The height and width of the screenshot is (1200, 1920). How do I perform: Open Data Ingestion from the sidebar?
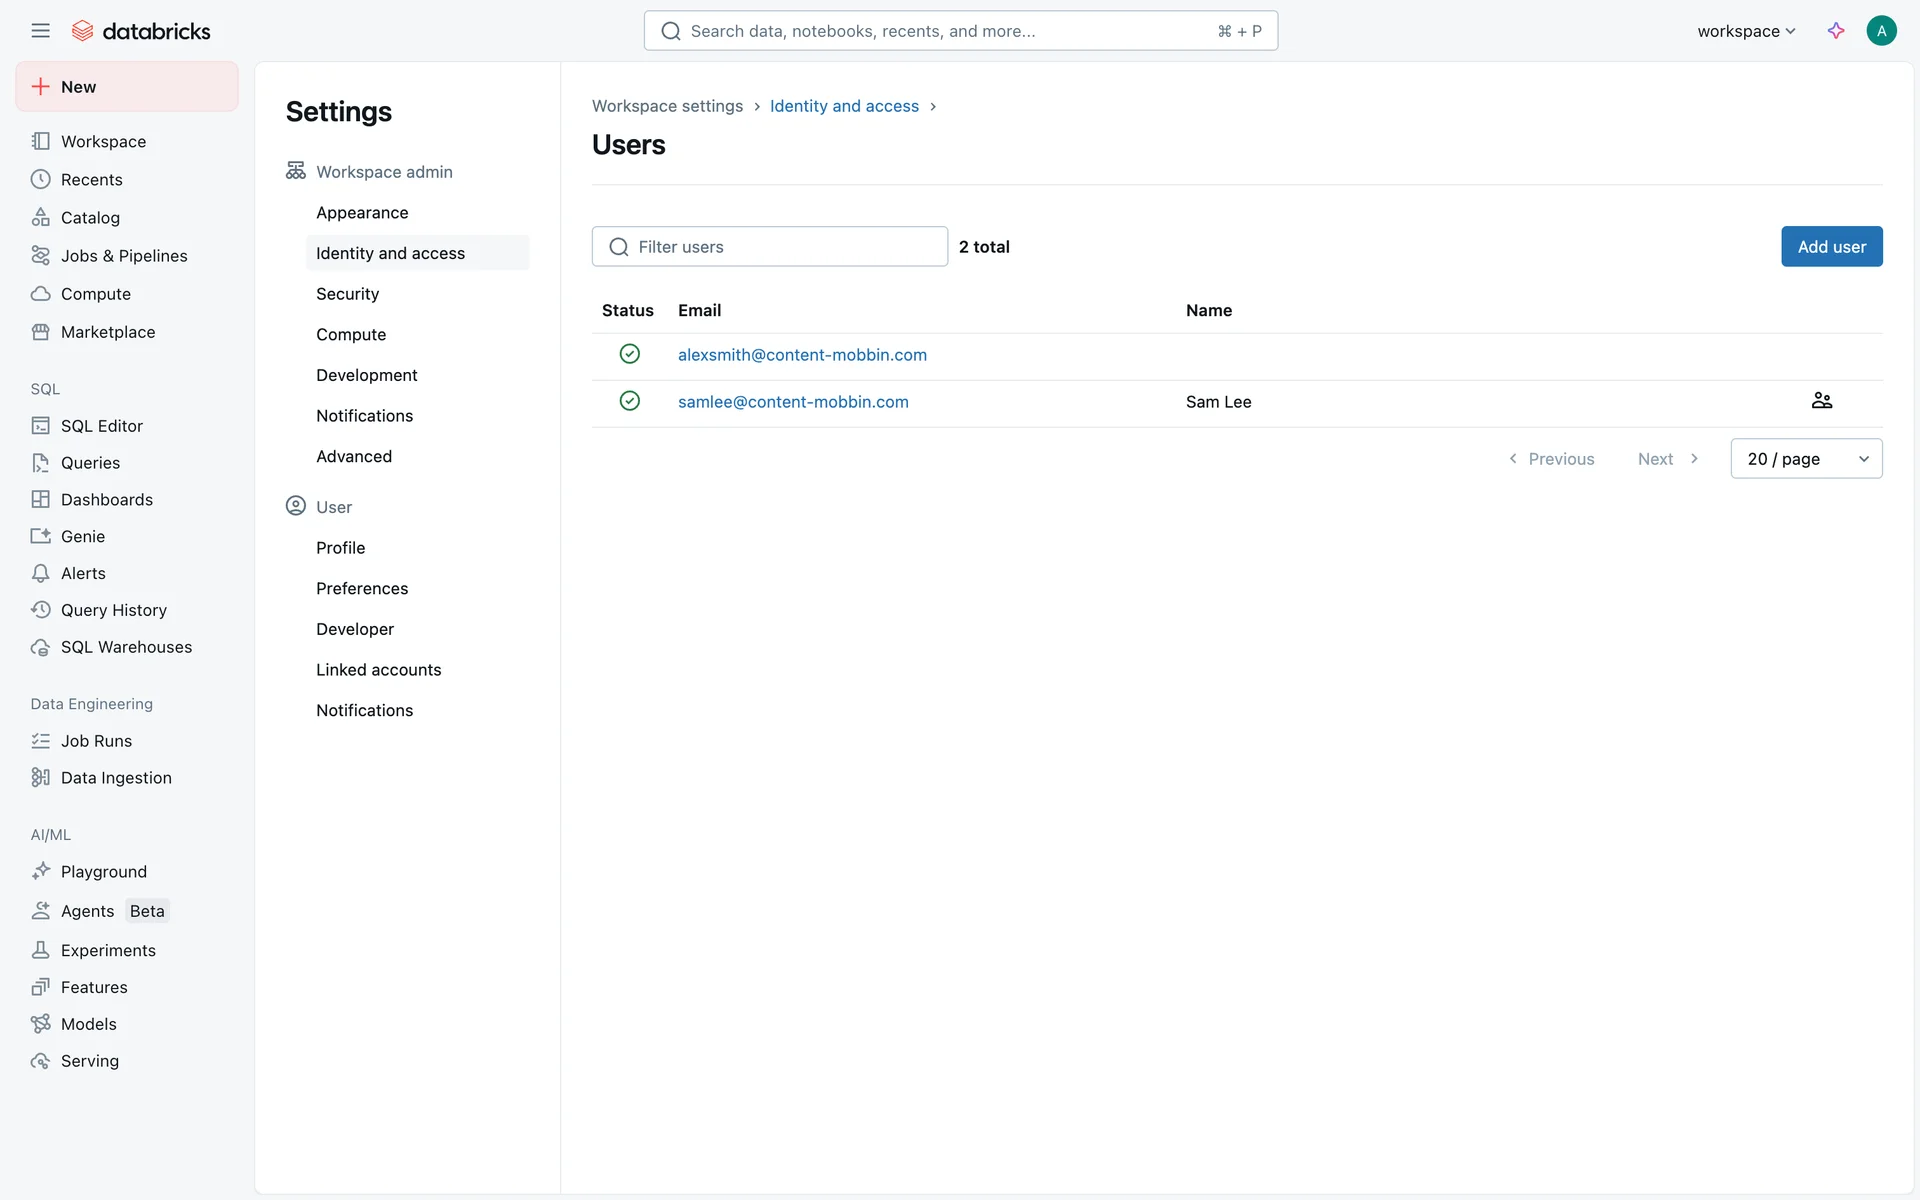click(x=116, y=778)
